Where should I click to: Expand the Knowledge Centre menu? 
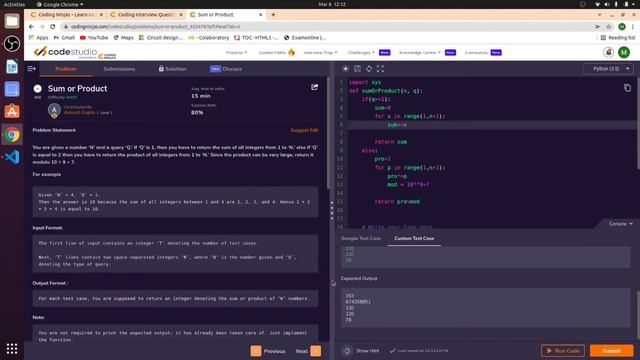(x=420, y=53)
